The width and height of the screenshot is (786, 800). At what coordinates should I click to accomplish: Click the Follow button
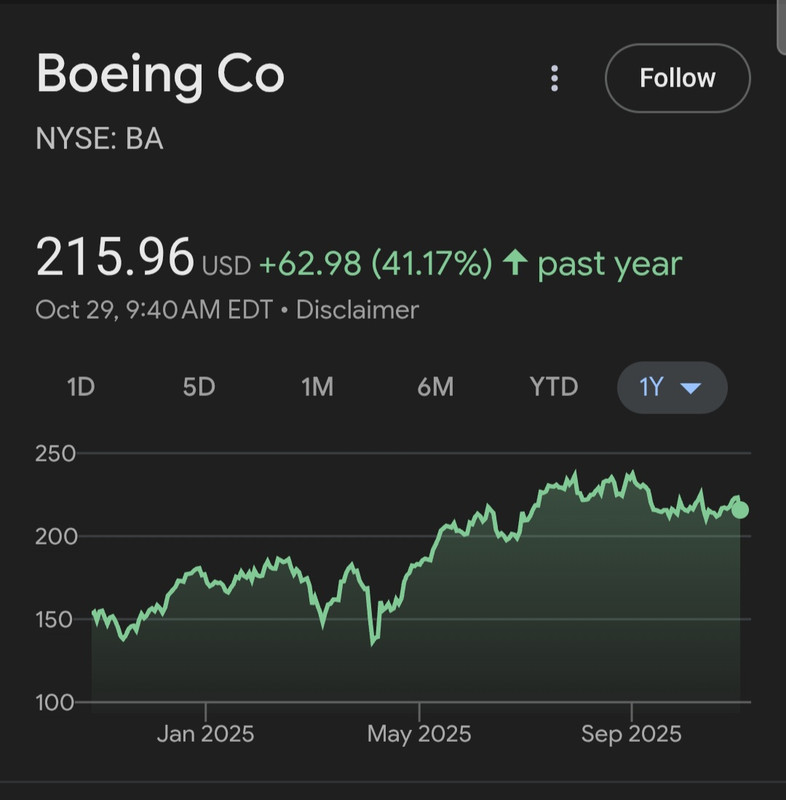point(677,78)
